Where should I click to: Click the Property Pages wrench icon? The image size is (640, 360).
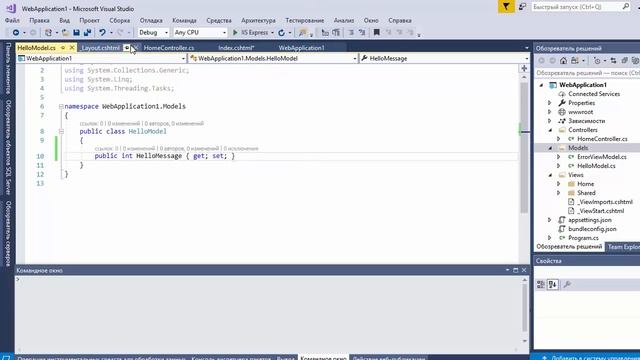click(x=567, y=284)
